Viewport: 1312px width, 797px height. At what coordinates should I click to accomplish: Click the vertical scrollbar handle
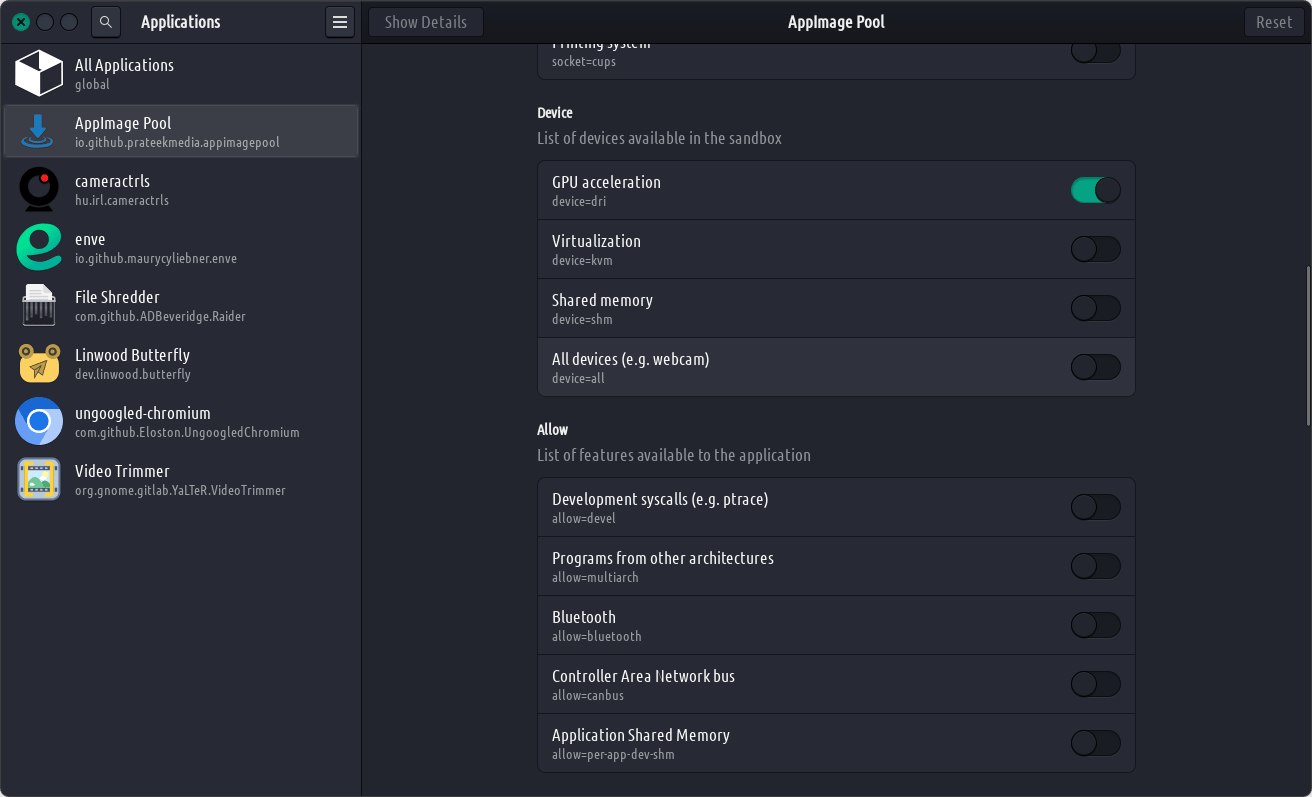[1307, 345]
